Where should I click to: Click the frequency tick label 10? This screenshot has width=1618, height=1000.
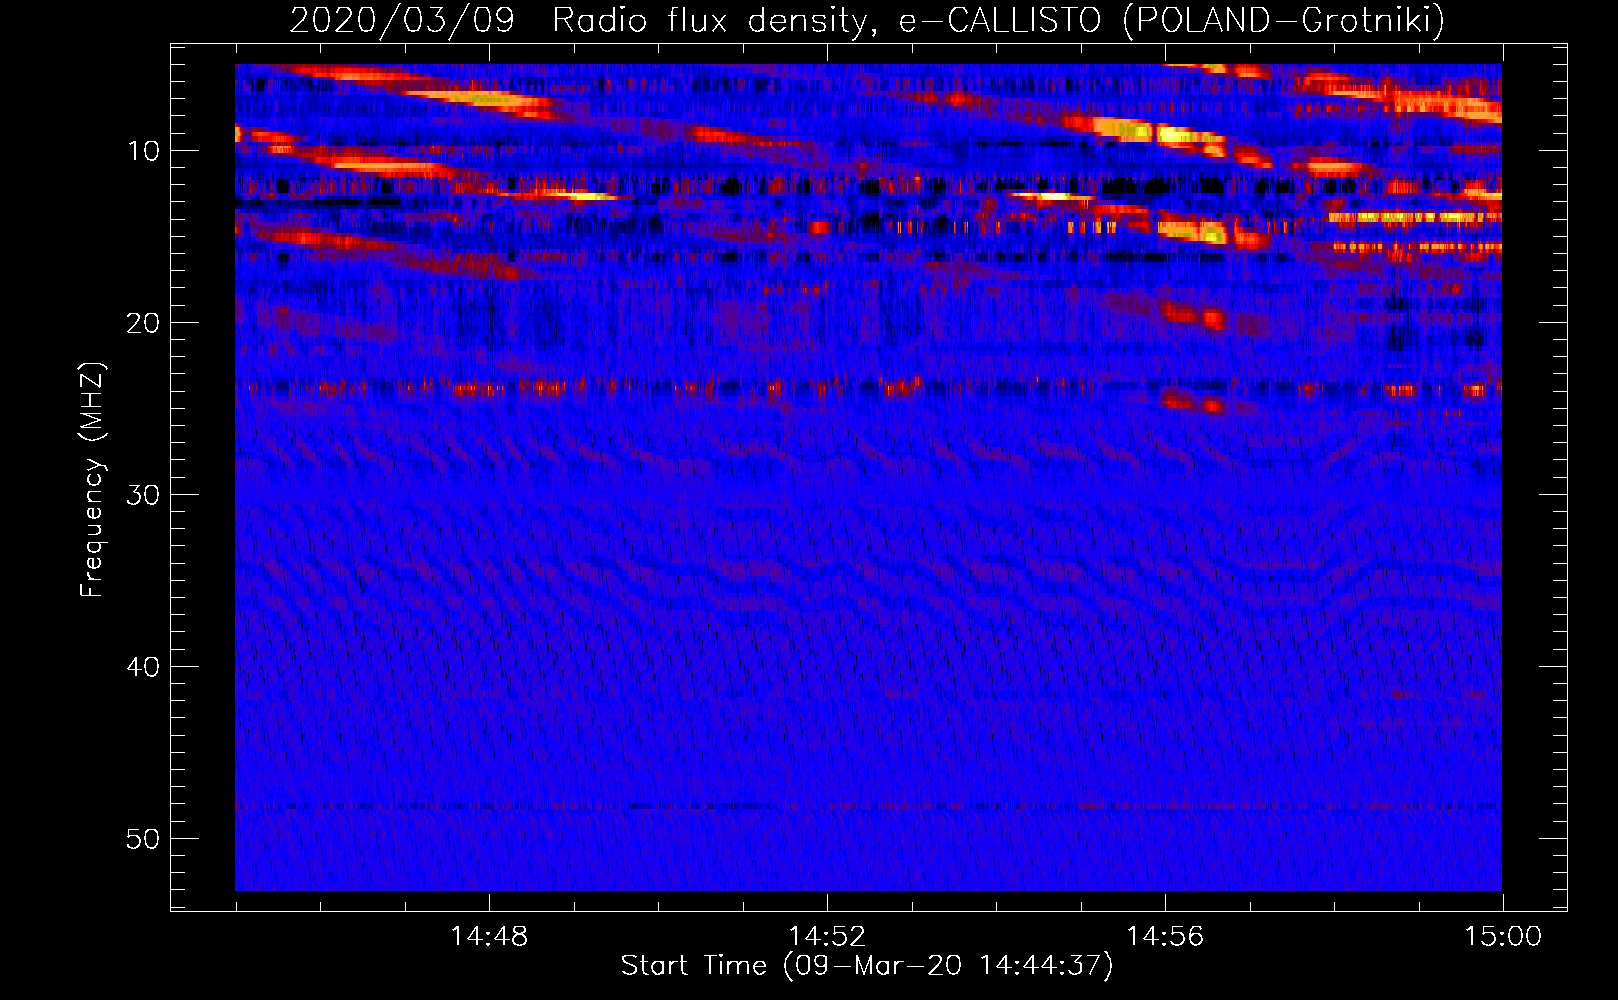144,151
